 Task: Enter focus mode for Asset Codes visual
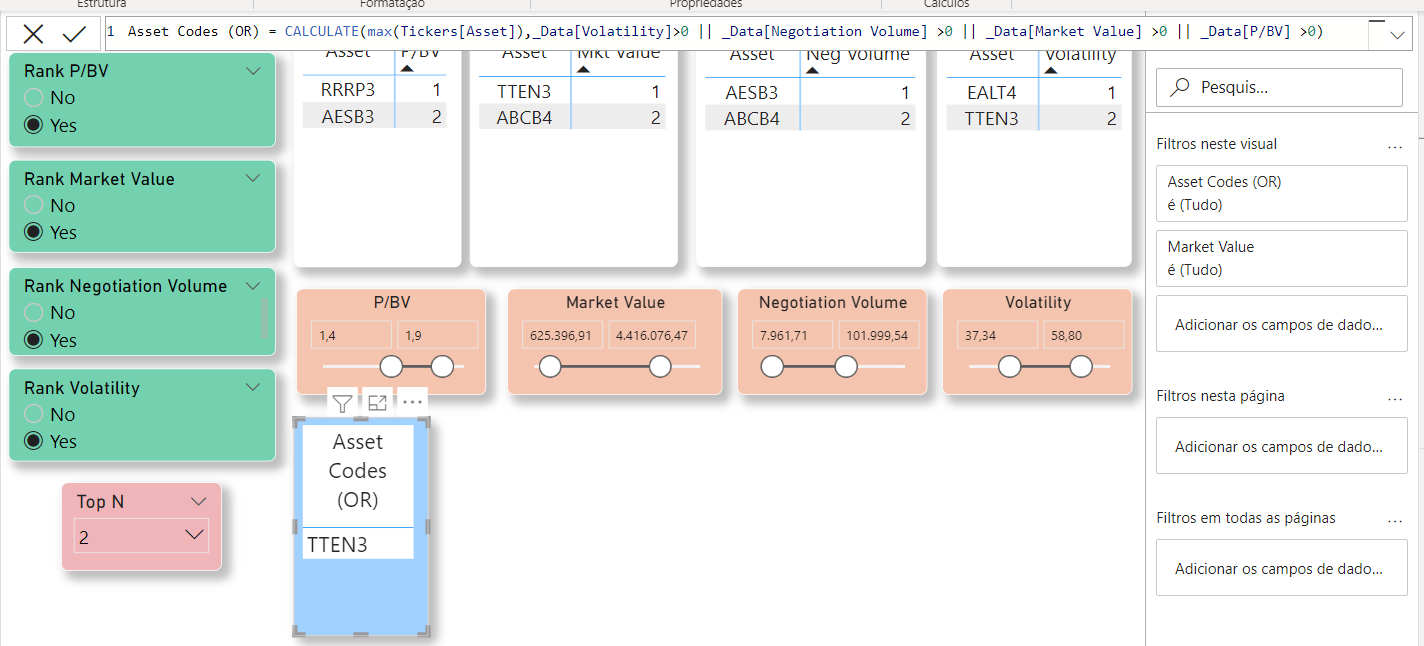point(377,403)
